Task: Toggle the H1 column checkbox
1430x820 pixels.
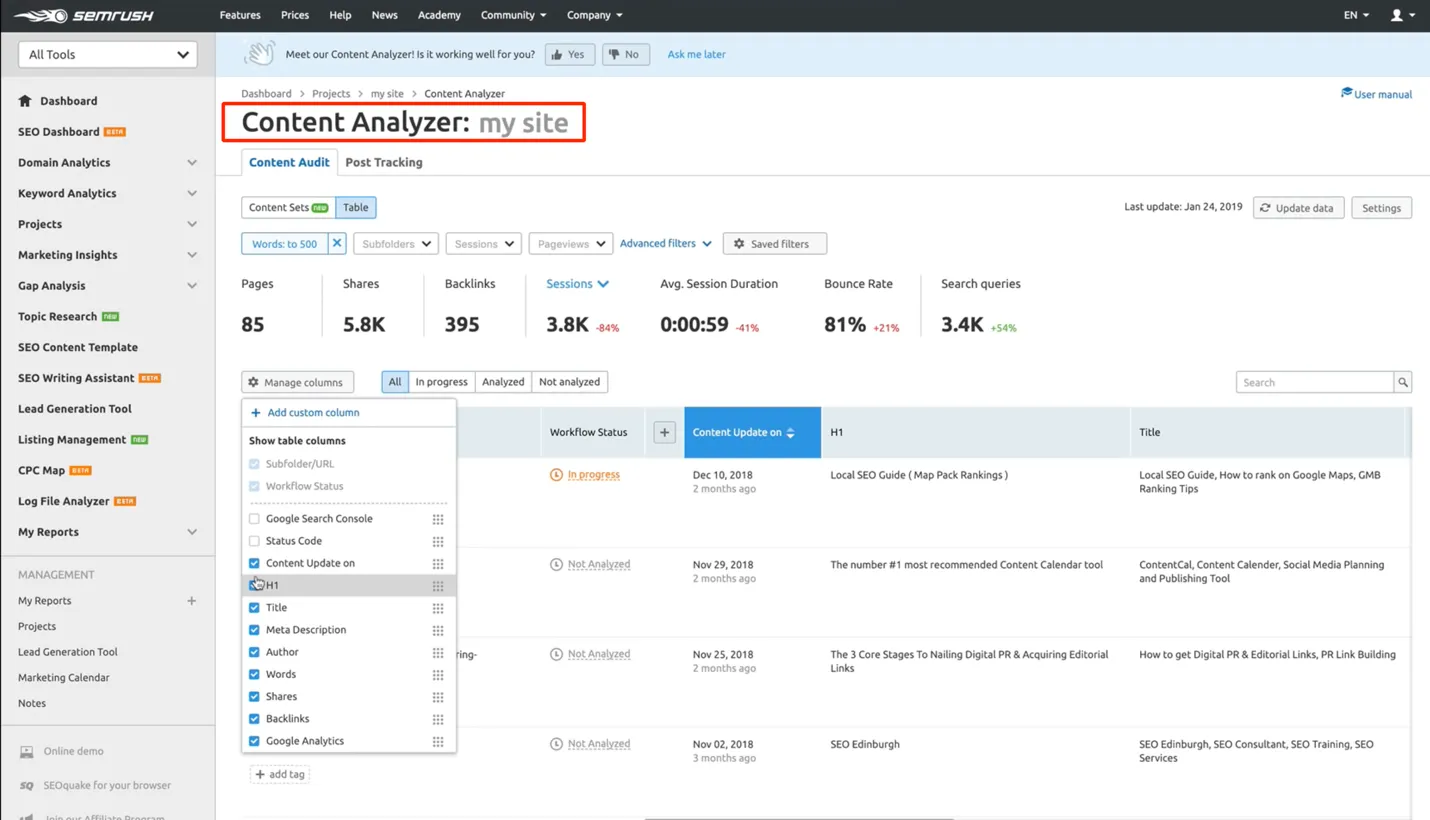Action: click(x=254, y=585)
